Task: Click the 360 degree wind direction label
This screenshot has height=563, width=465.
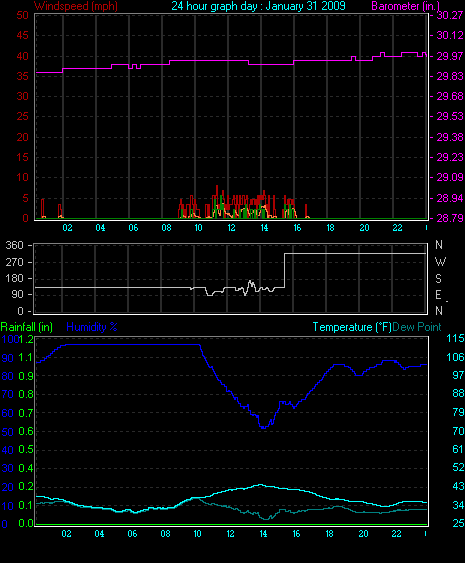Action: click(x=14, y=245)
